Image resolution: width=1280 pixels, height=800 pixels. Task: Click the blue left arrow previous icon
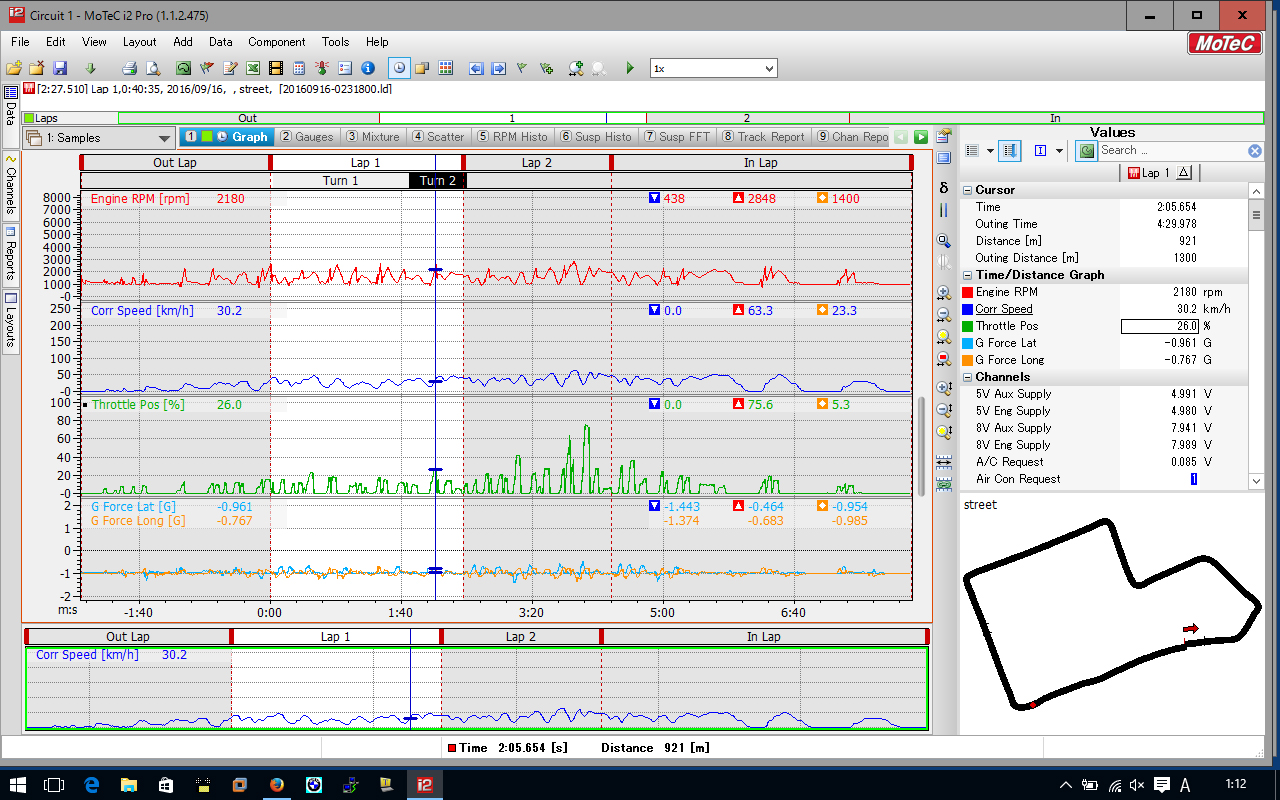tap(476, 68)
